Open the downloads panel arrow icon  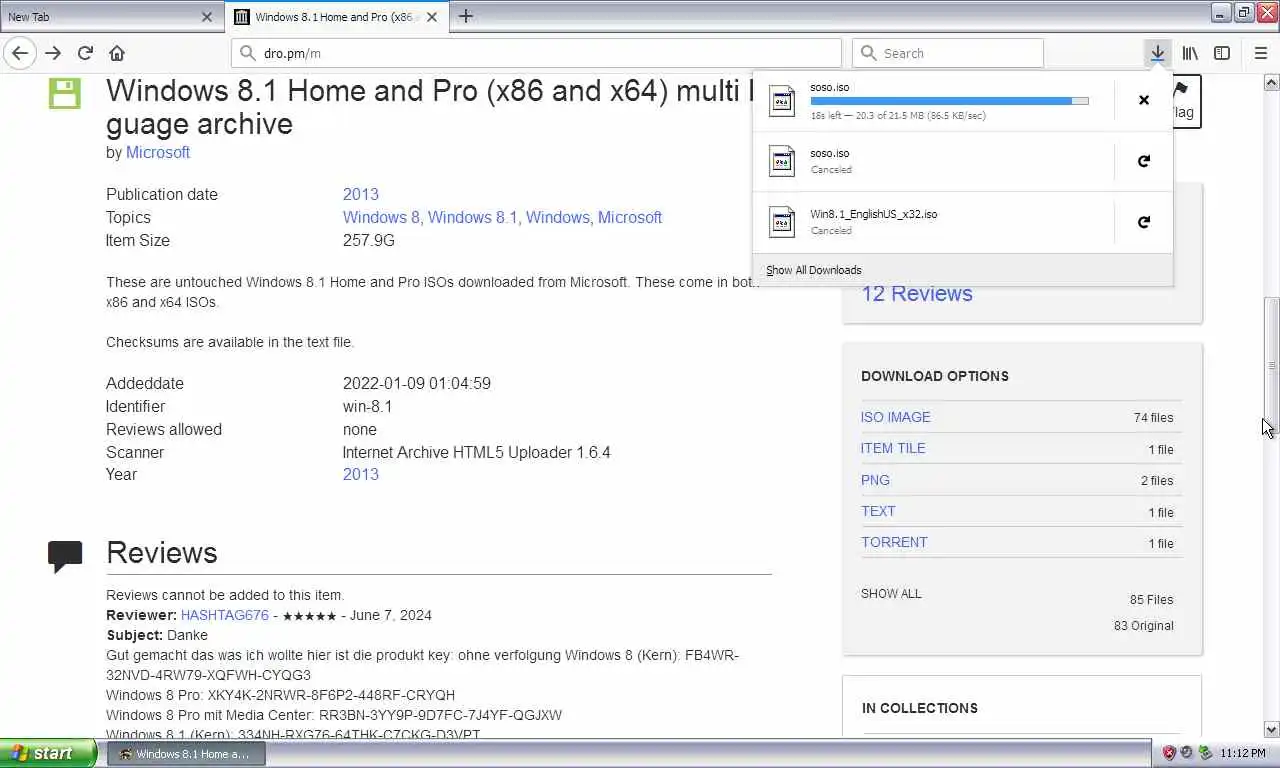pos(1157,53)
